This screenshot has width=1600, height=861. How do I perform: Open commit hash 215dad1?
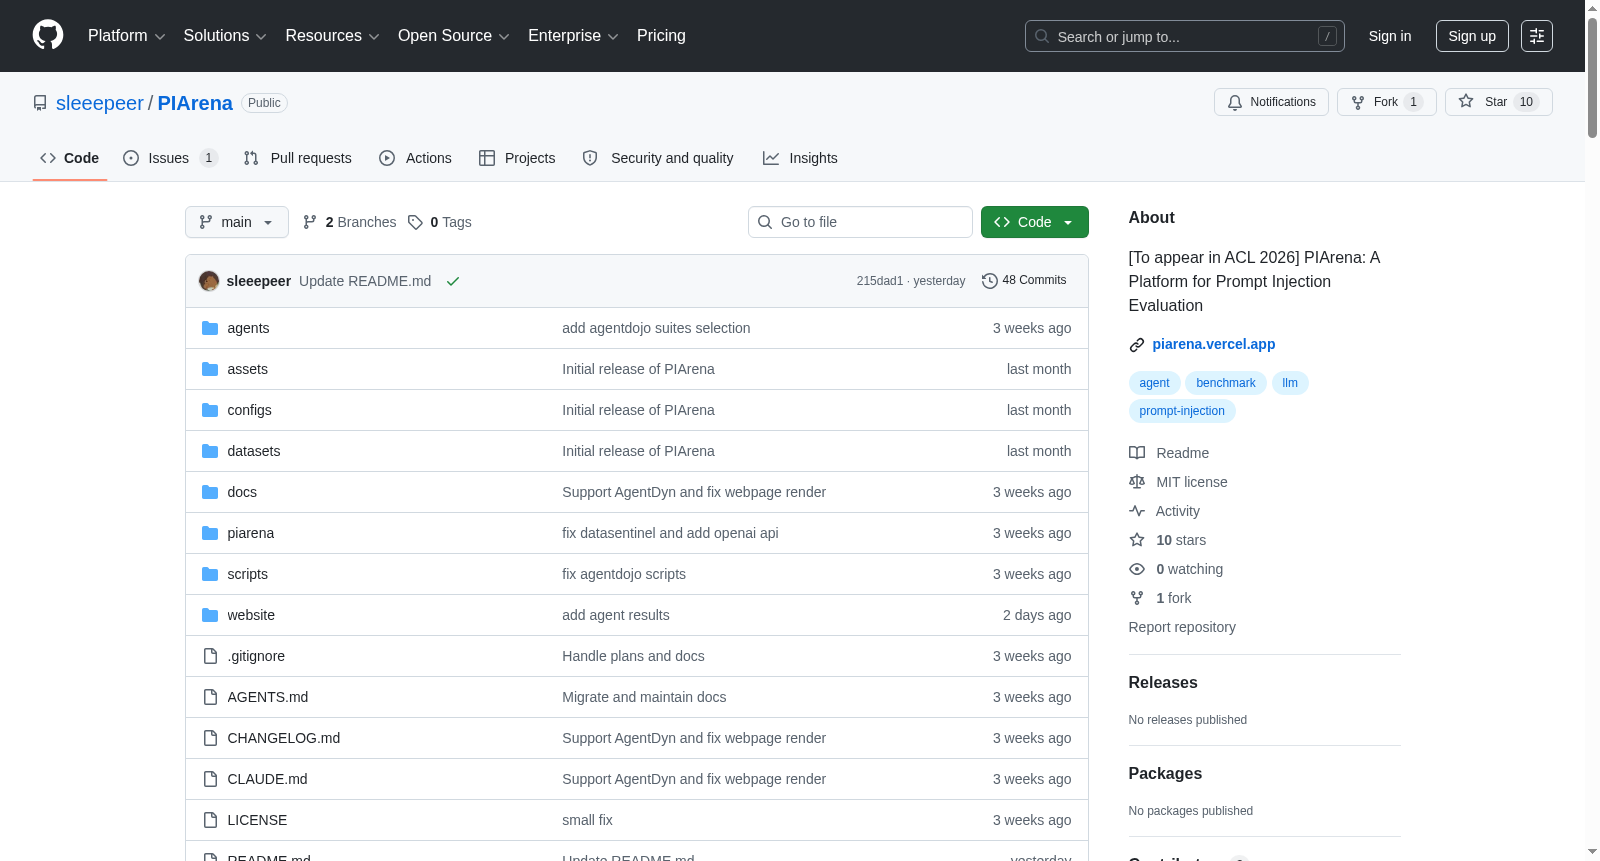[x=880, y=281]
